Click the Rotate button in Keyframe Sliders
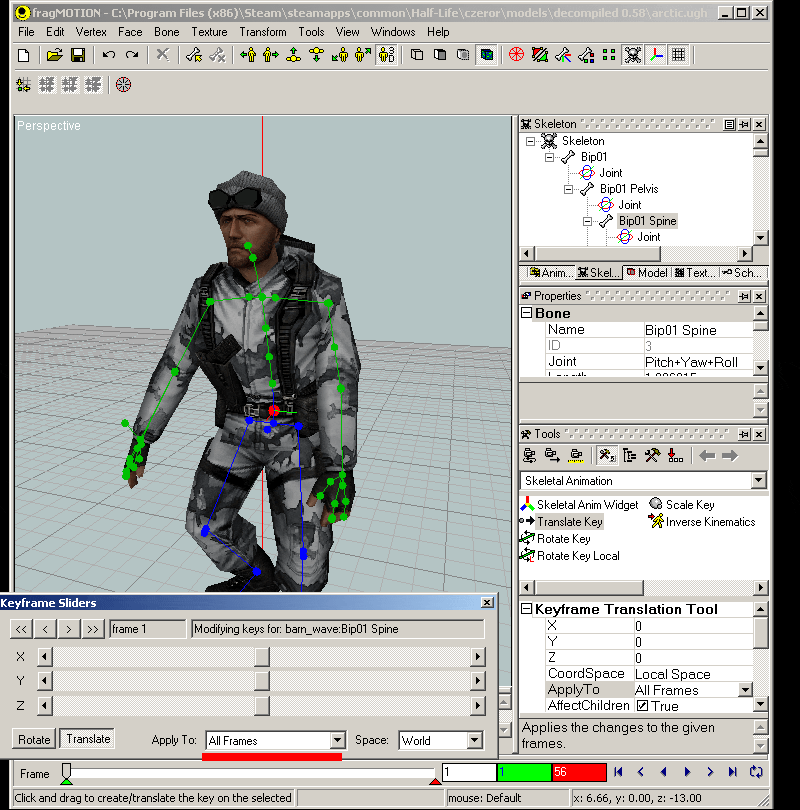Image resolution: width=800 pixels, height=810 pixels. pyautogui.click(x=34, y=740)
